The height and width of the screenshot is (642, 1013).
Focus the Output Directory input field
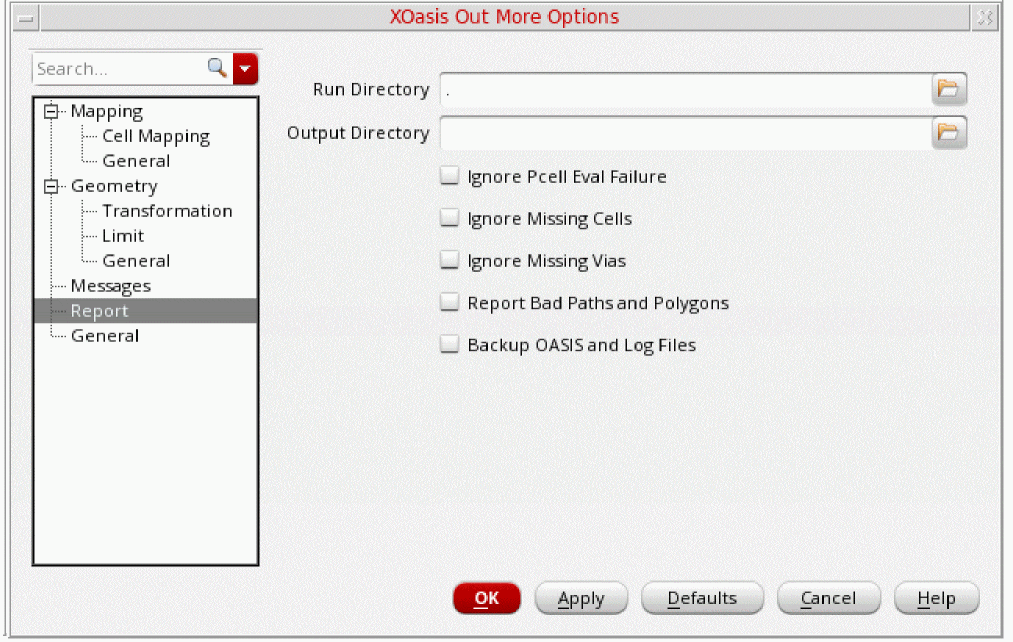pos(685,132)
